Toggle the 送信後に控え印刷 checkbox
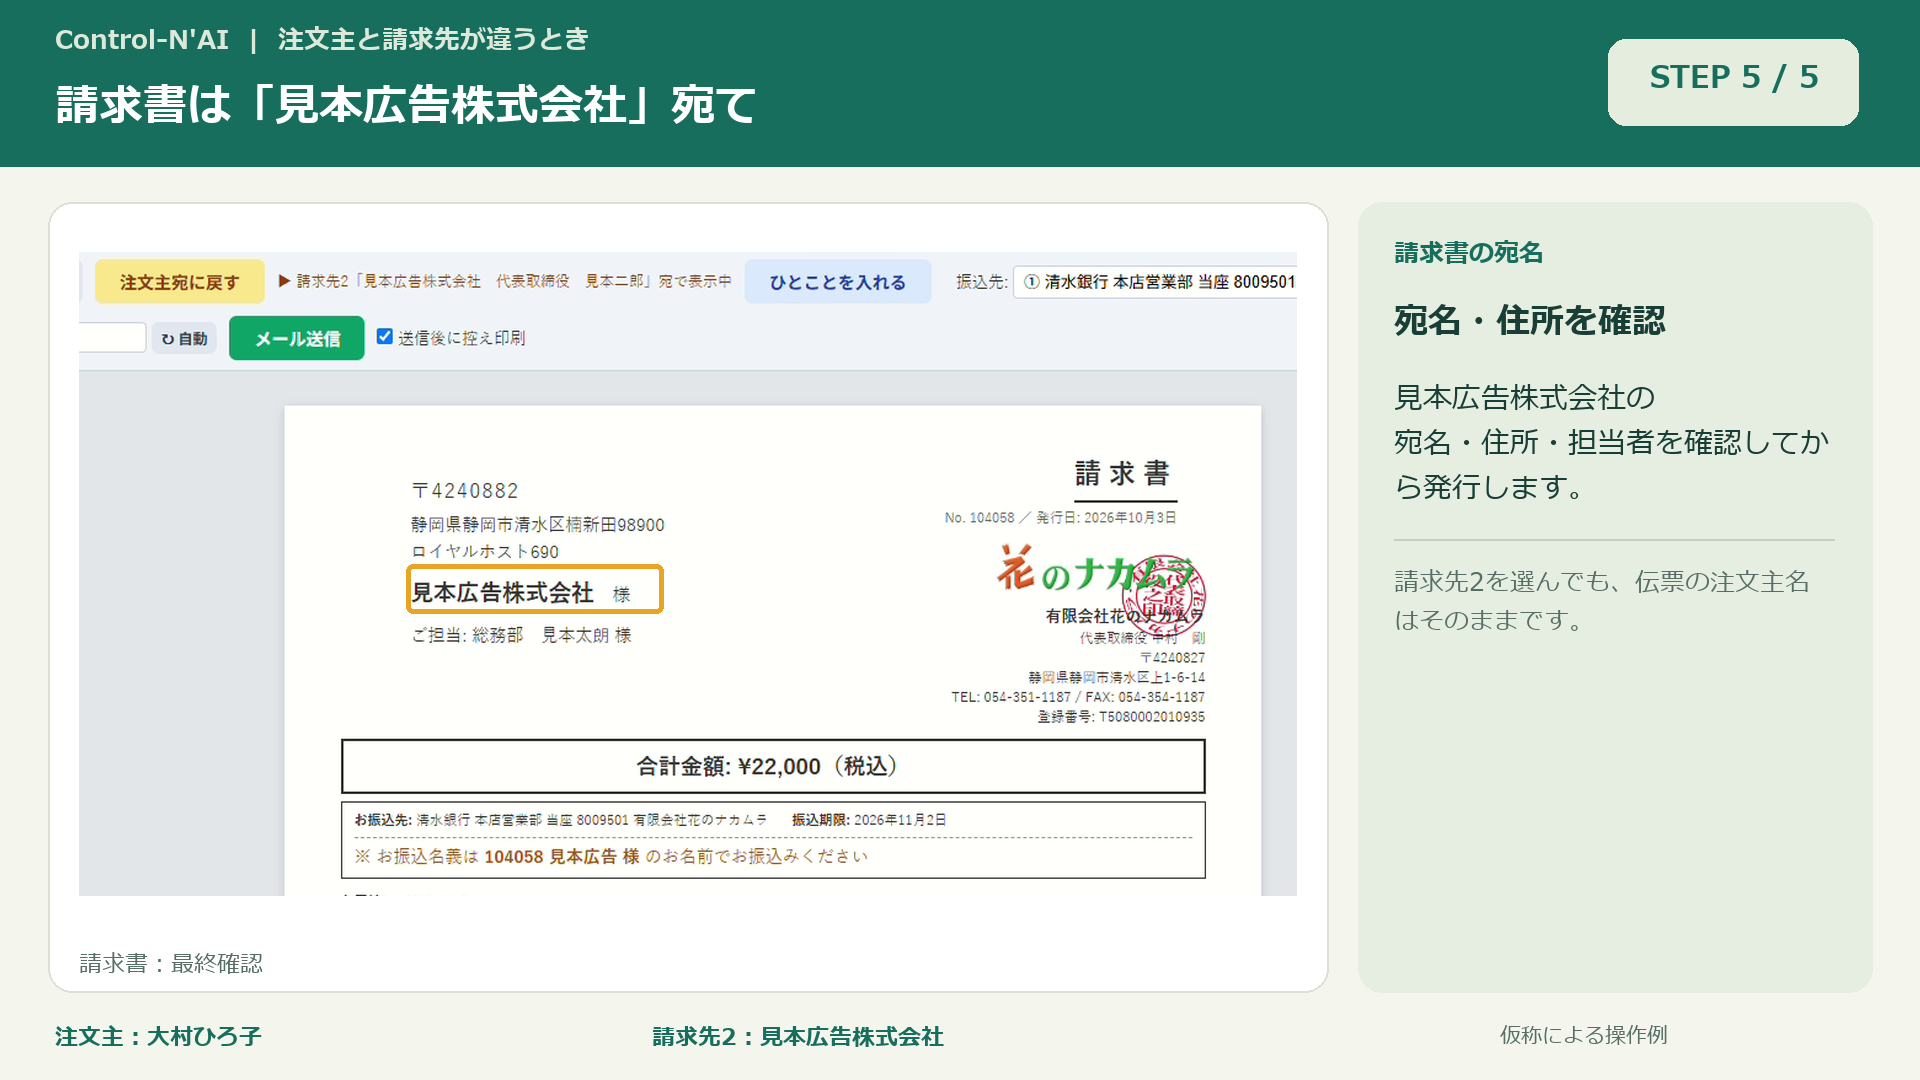 (x=385, y=337)
